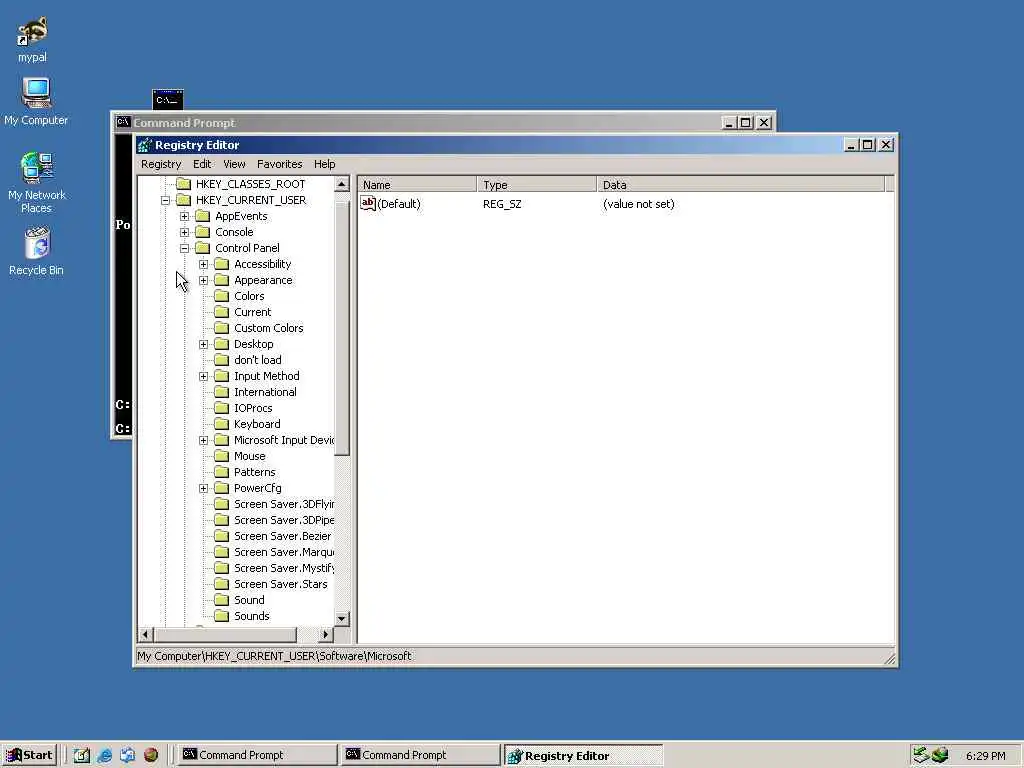Click the Registry Editor title bar icon
The image size is (1024, 768).
(x=144, y=145)
